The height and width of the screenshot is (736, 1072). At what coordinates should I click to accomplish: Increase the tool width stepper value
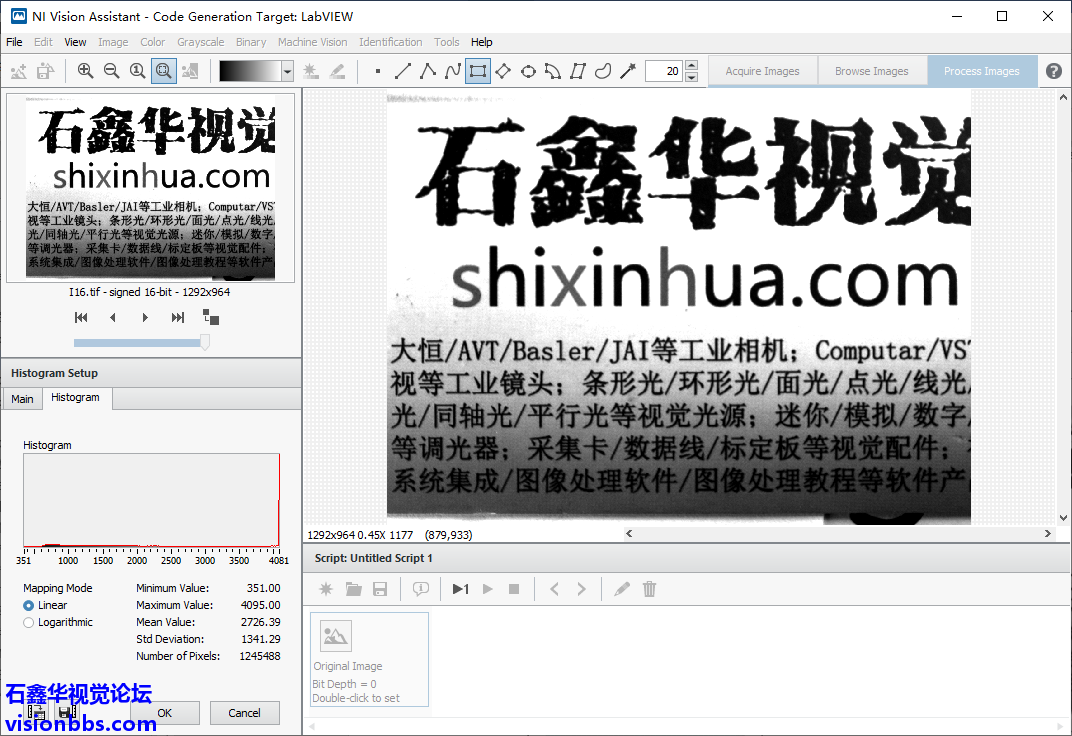690,66
